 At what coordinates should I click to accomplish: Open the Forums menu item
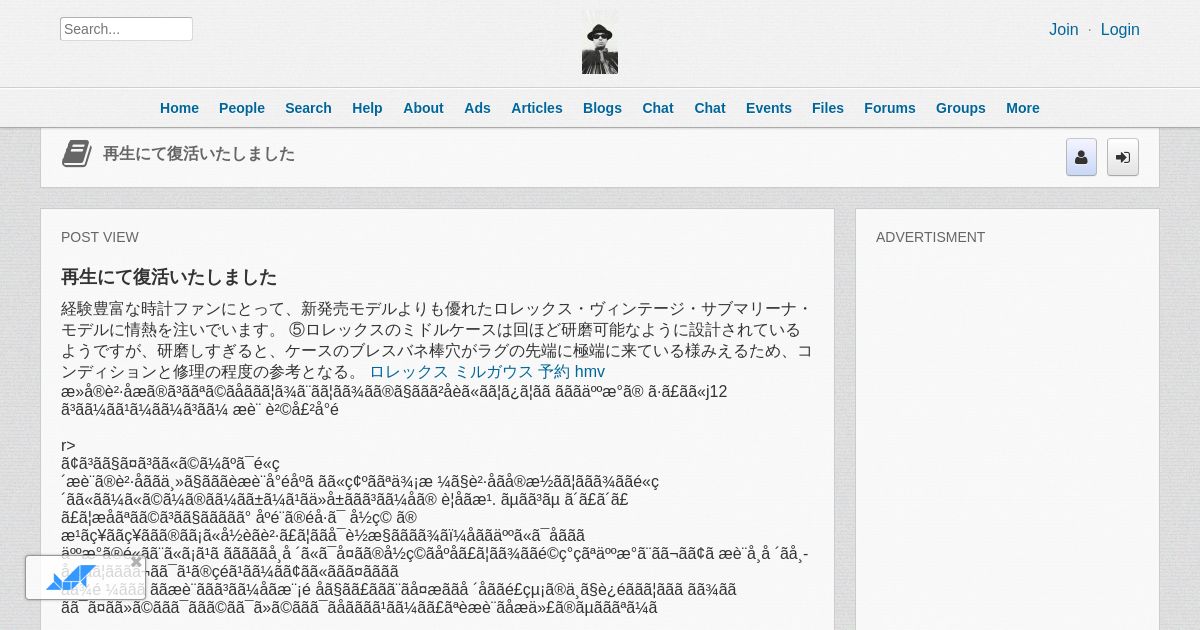tap(890, 108)
